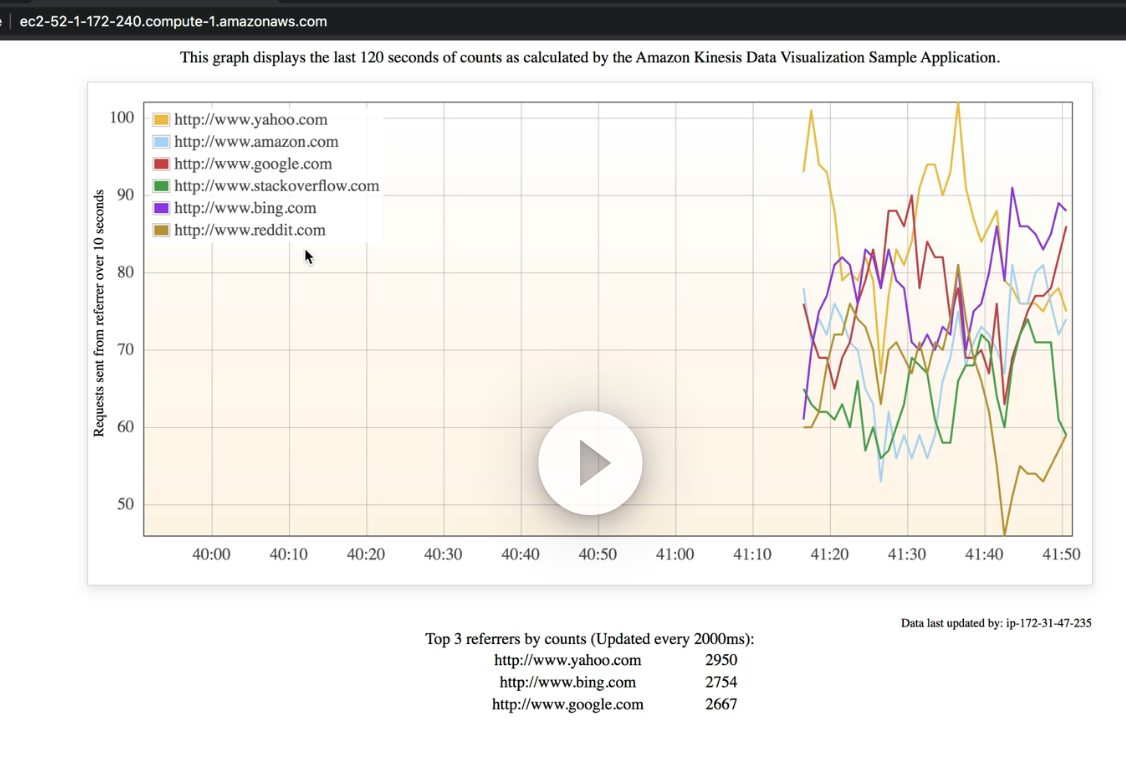Select http://www.yahoo.com legend label
Viewport: 1126px width, 765px height.
(x=251, y=120)
